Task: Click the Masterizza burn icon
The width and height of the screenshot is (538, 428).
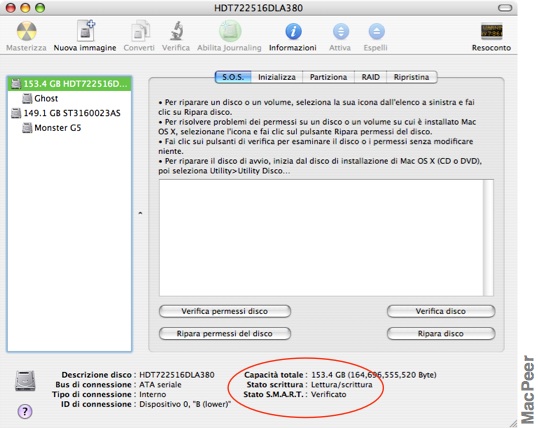Action: (26, 32)
